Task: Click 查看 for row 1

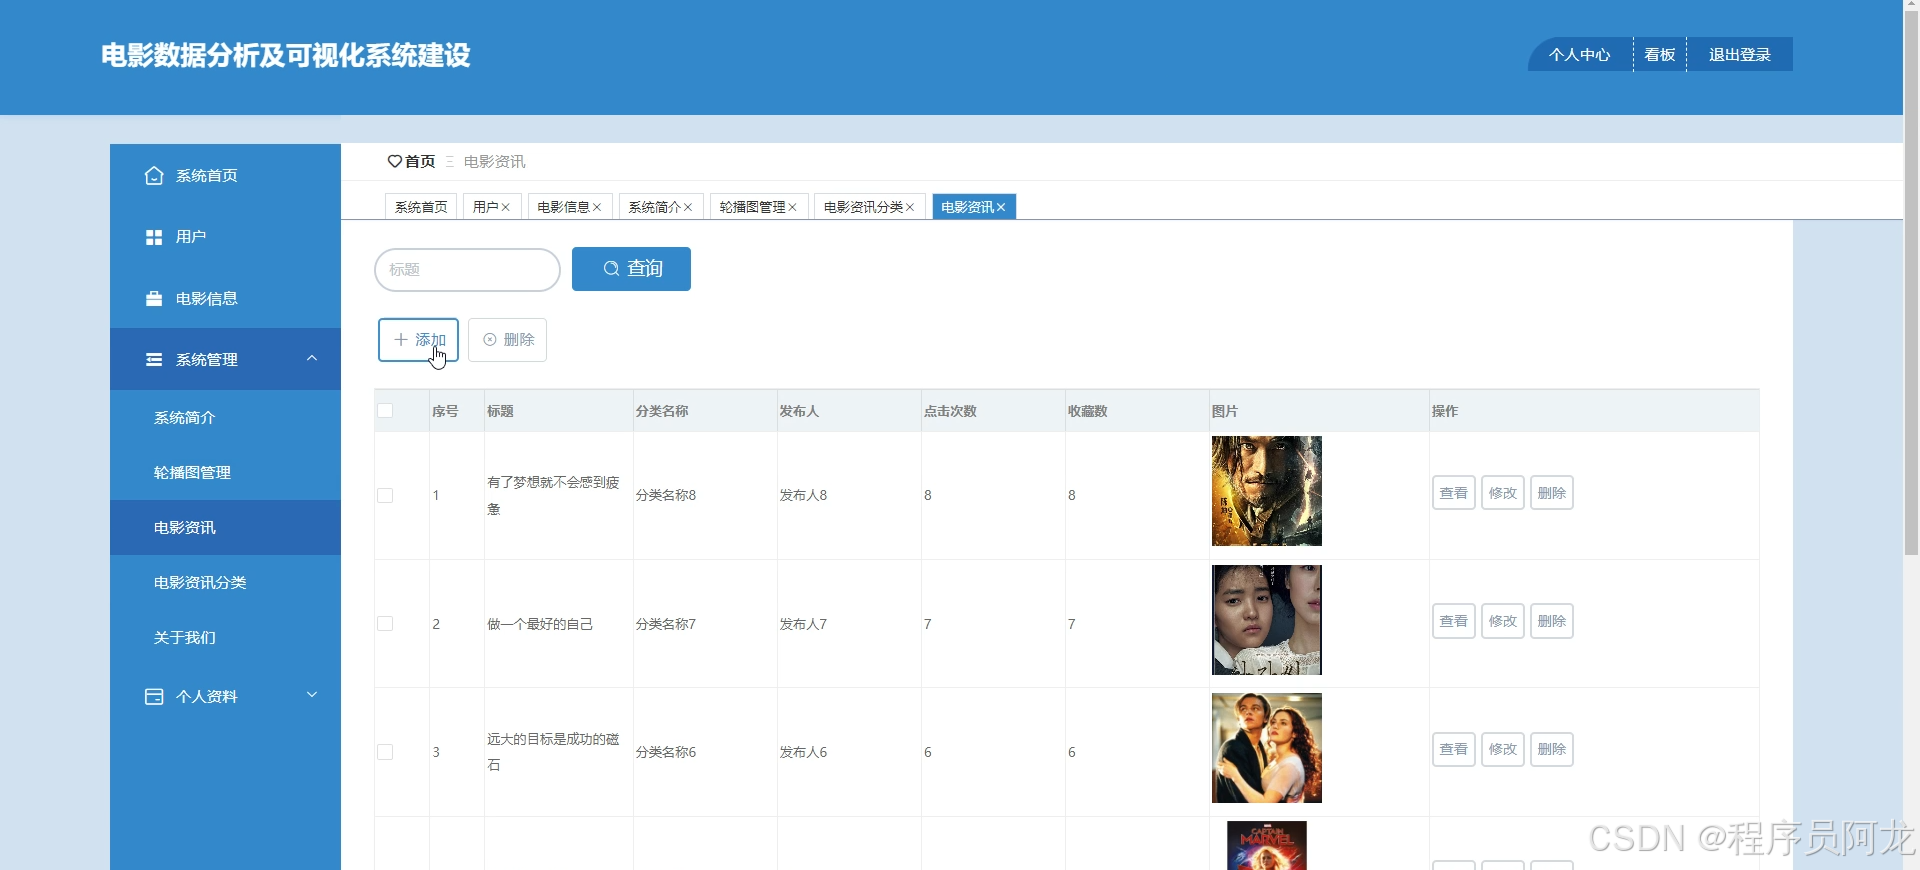Action: (x=1454, y=493)
